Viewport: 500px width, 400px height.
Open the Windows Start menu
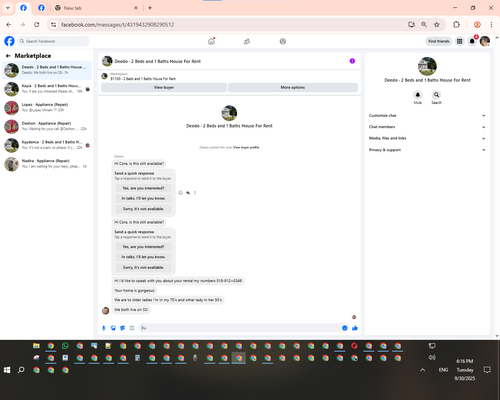tap(7, 370)
